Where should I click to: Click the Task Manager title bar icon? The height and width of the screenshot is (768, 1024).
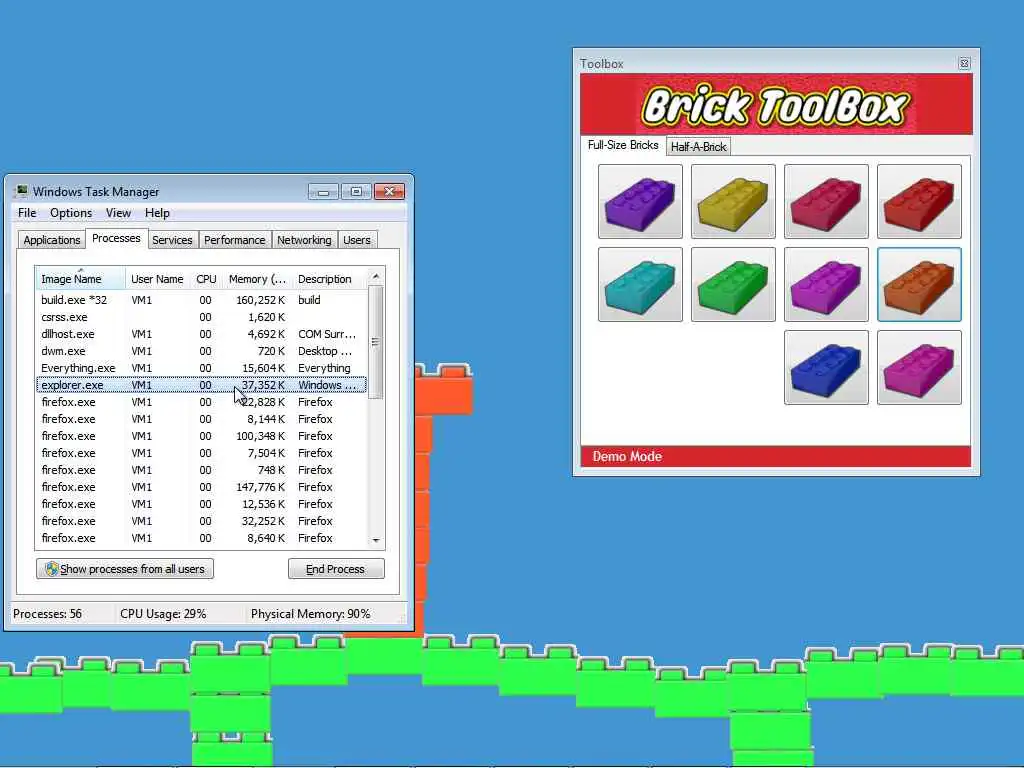(22, 191)
